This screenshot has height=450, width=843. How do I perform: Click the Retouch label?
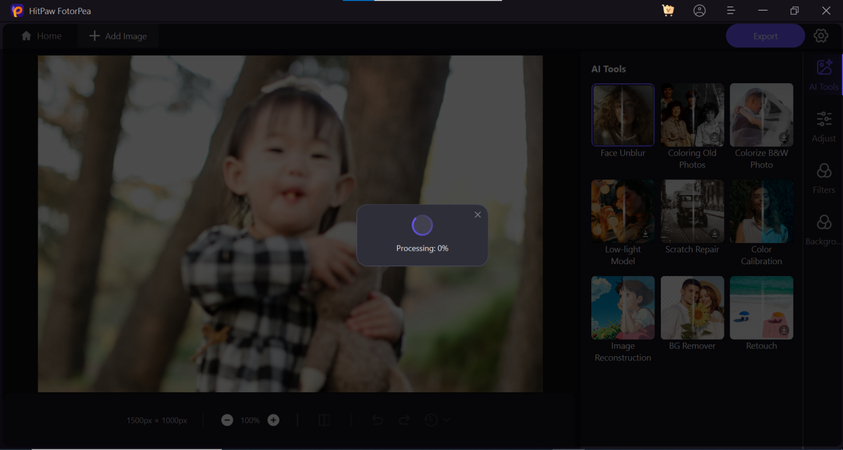[x=761, y=346]
